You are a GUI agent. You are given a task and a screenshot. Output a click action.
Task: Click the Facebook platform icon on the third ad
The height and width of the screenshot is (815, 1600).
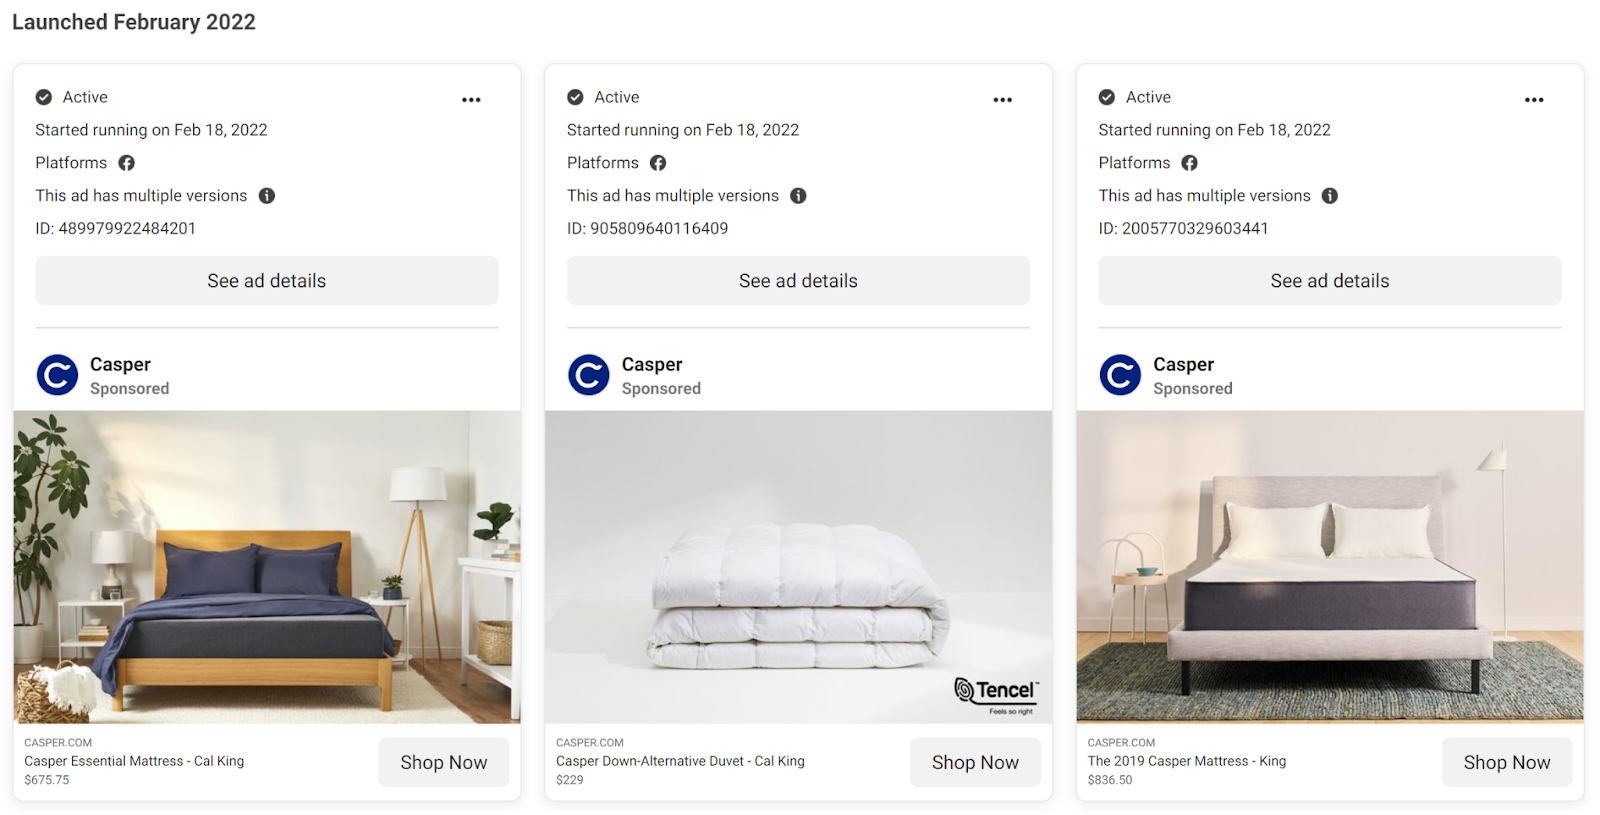click(1190, 163)
